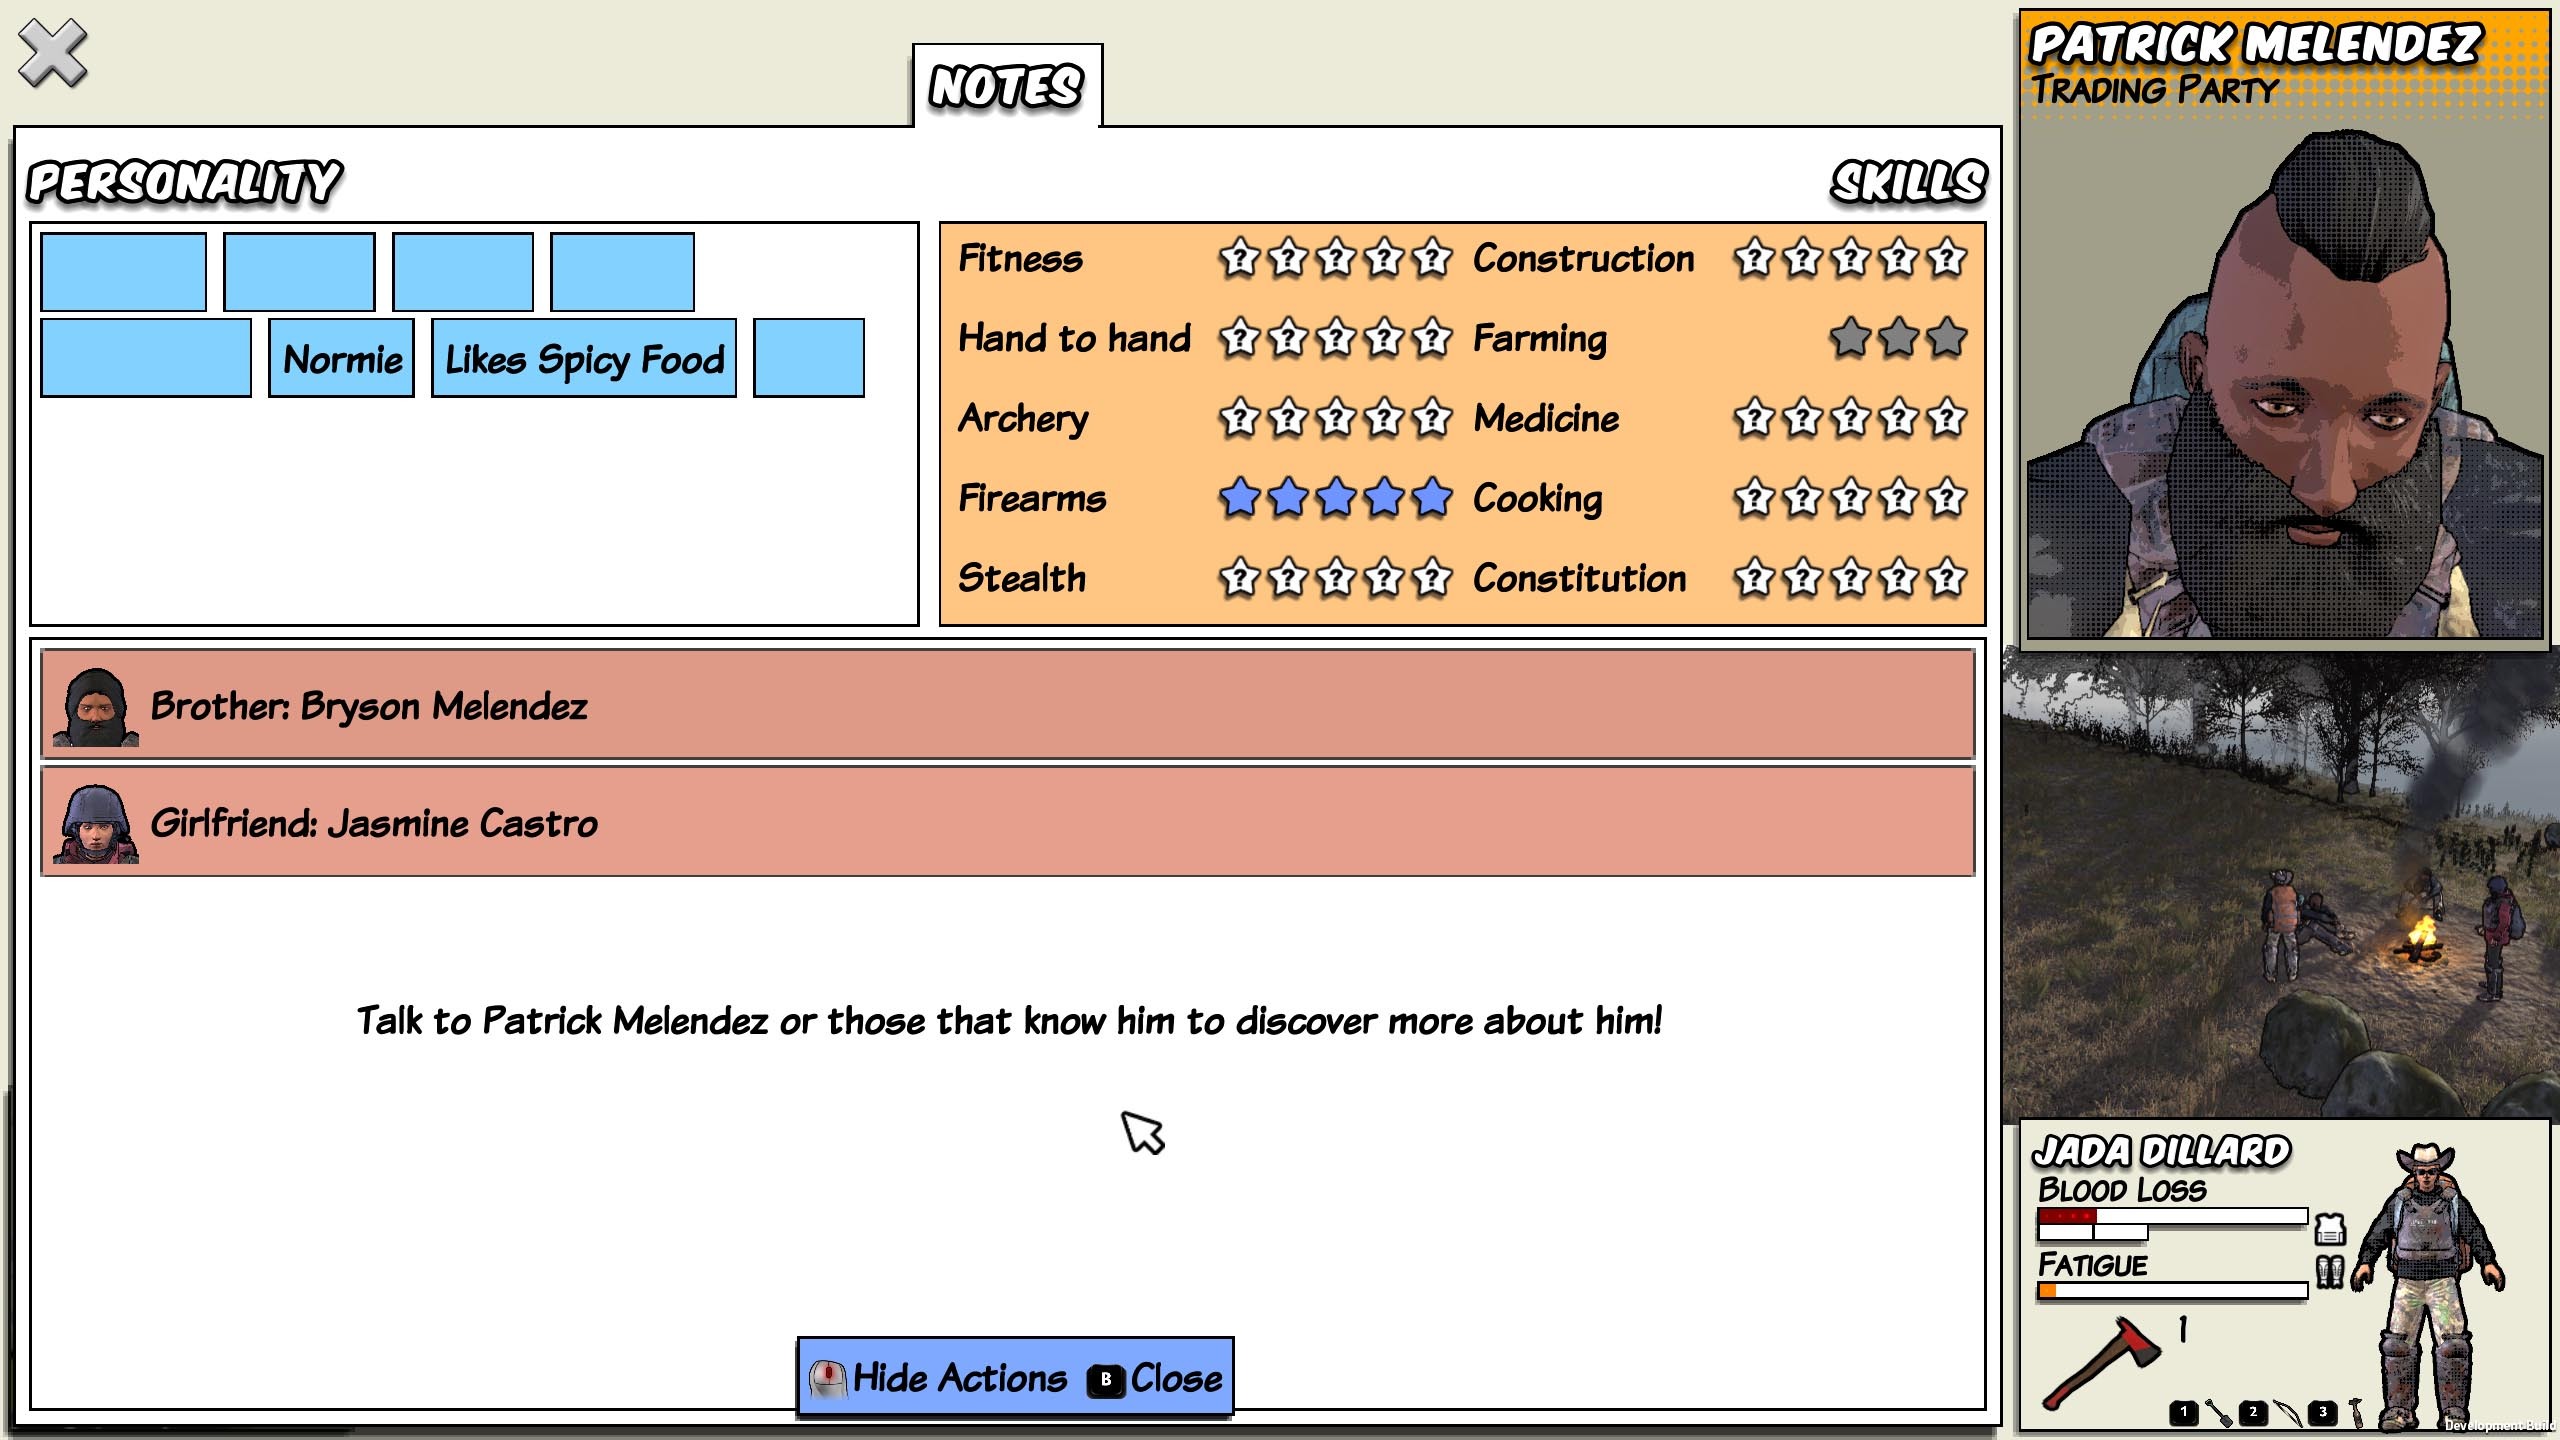Image resolution: width=2560 pixels, height=1440 pixels.
Task: Select the shovel in weapon slot 1
Action: point(2218,1413)
